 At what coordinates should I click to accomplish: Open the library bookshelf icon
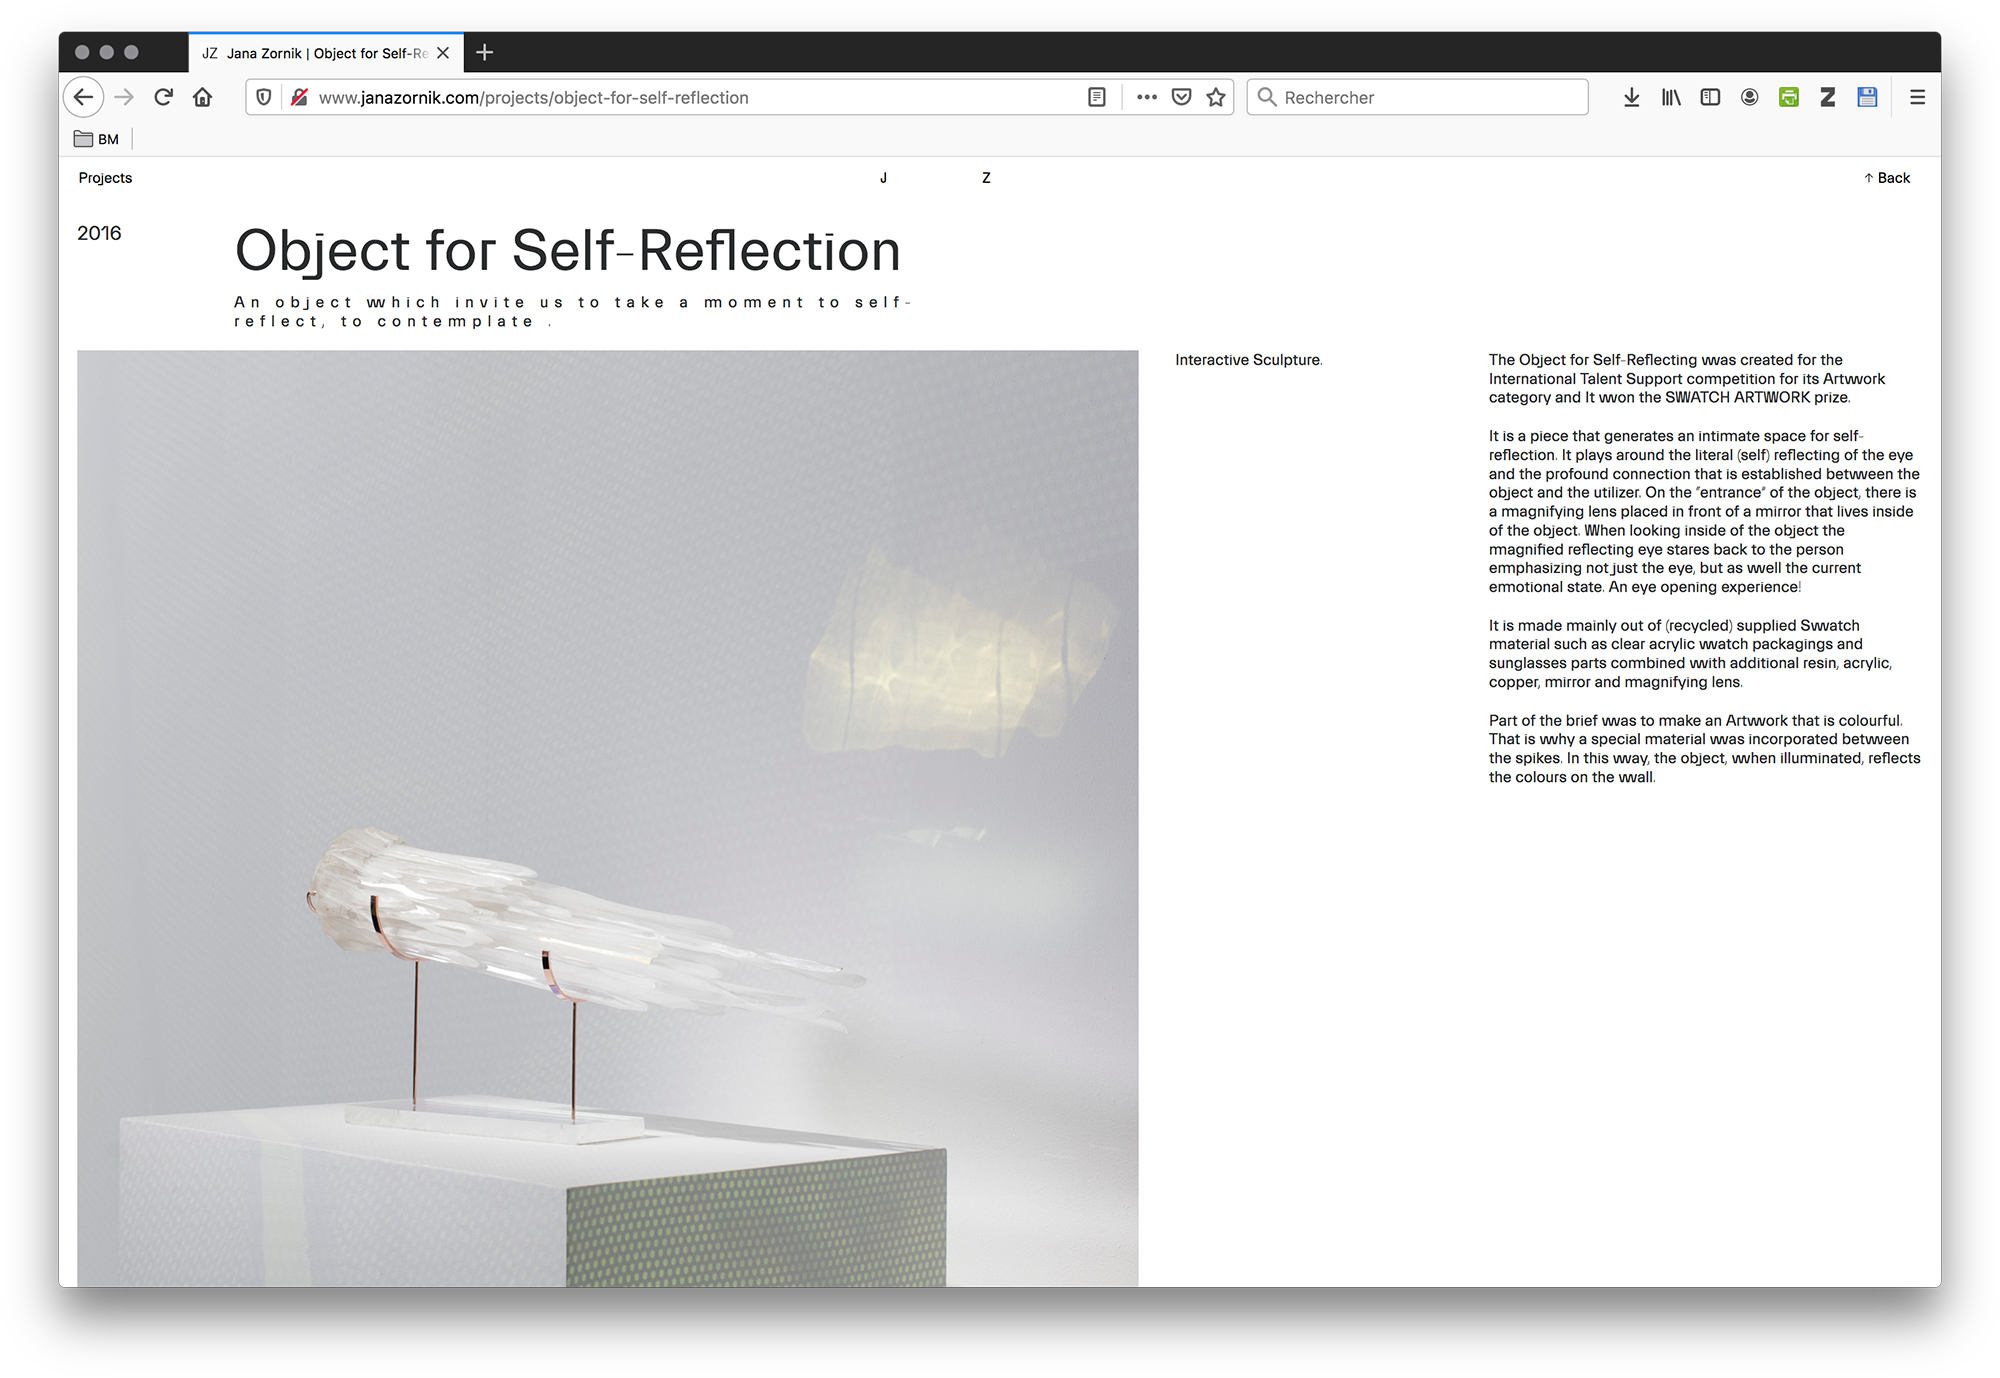(1671, 97)
